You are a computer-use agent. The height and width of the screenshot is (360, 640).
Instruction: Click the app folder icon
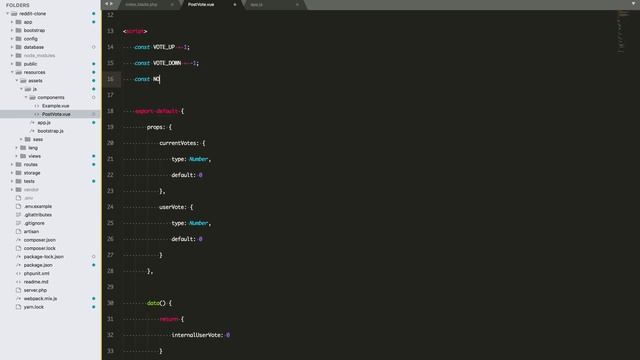click(x=18, y=22)
